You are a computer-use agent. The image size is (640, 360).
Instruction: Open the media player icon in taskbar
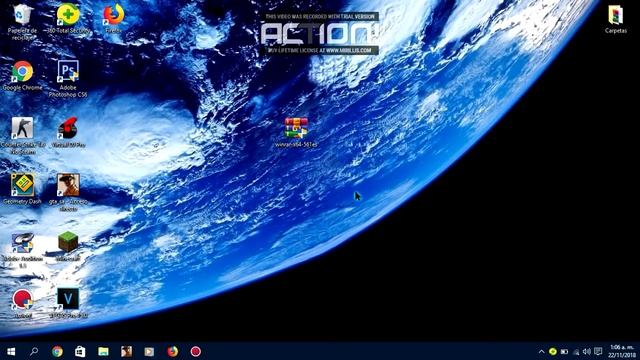point(149,351)
